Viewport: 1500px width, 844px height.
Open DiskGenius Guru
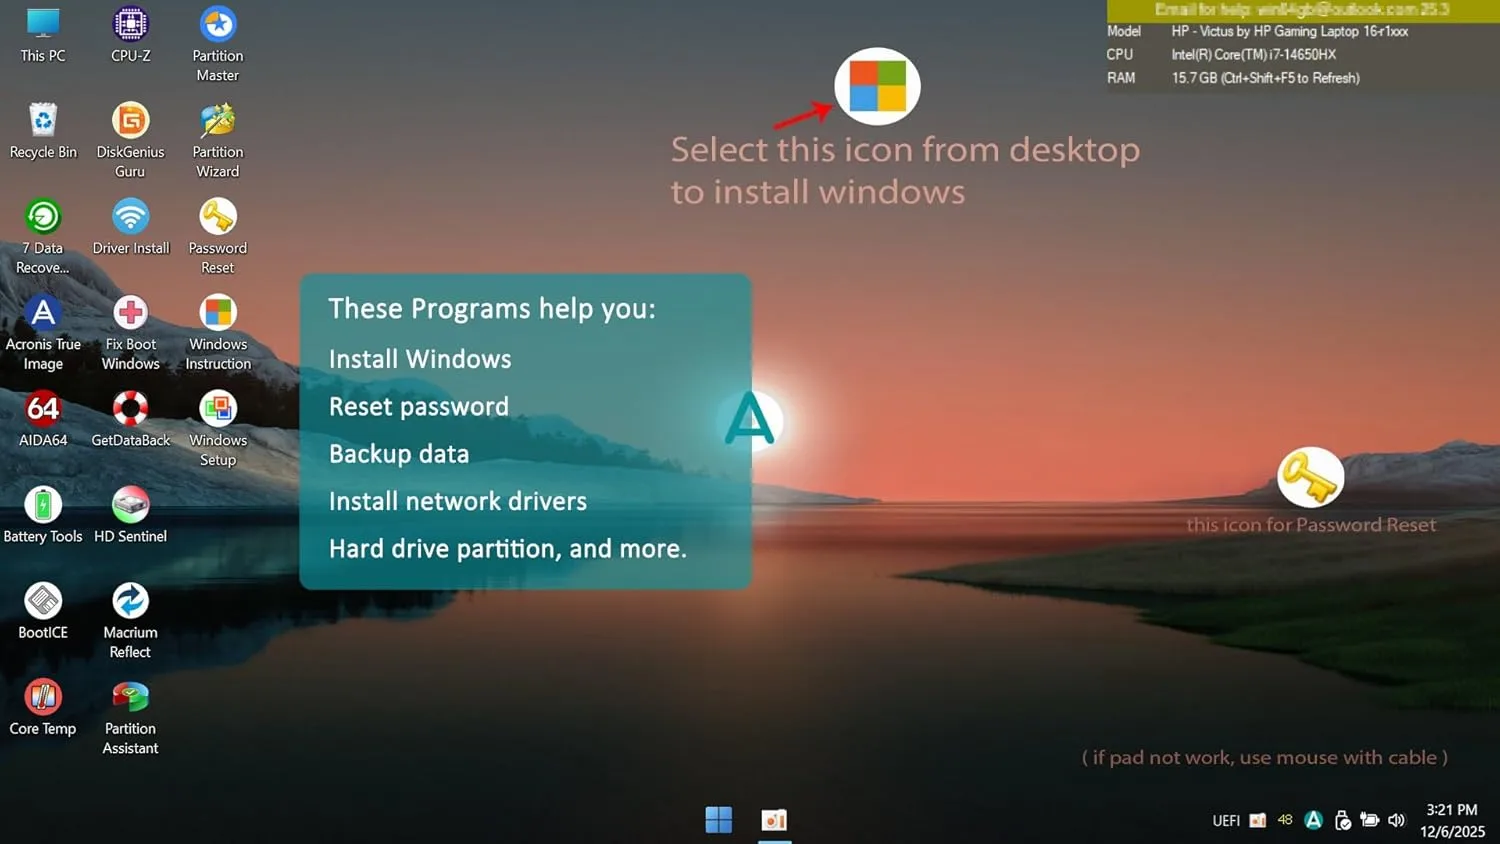130,121
